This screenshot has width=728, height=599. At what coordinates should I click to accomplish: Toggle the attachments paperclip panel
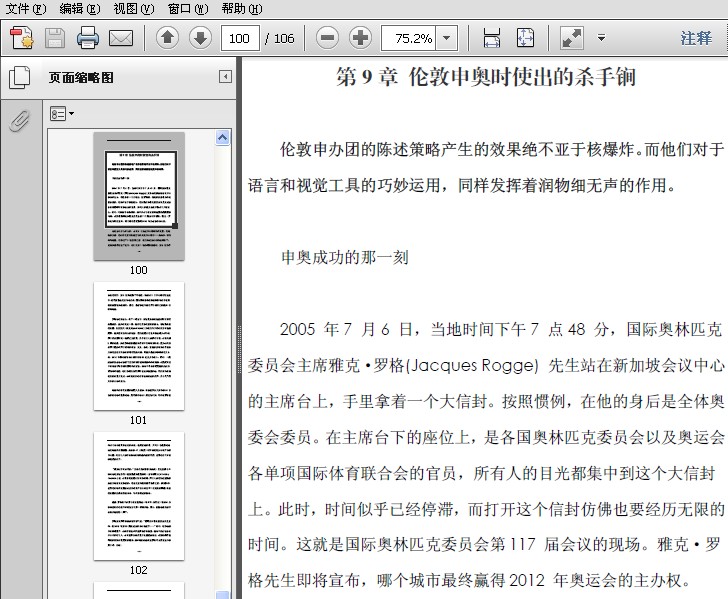point(19,121)
